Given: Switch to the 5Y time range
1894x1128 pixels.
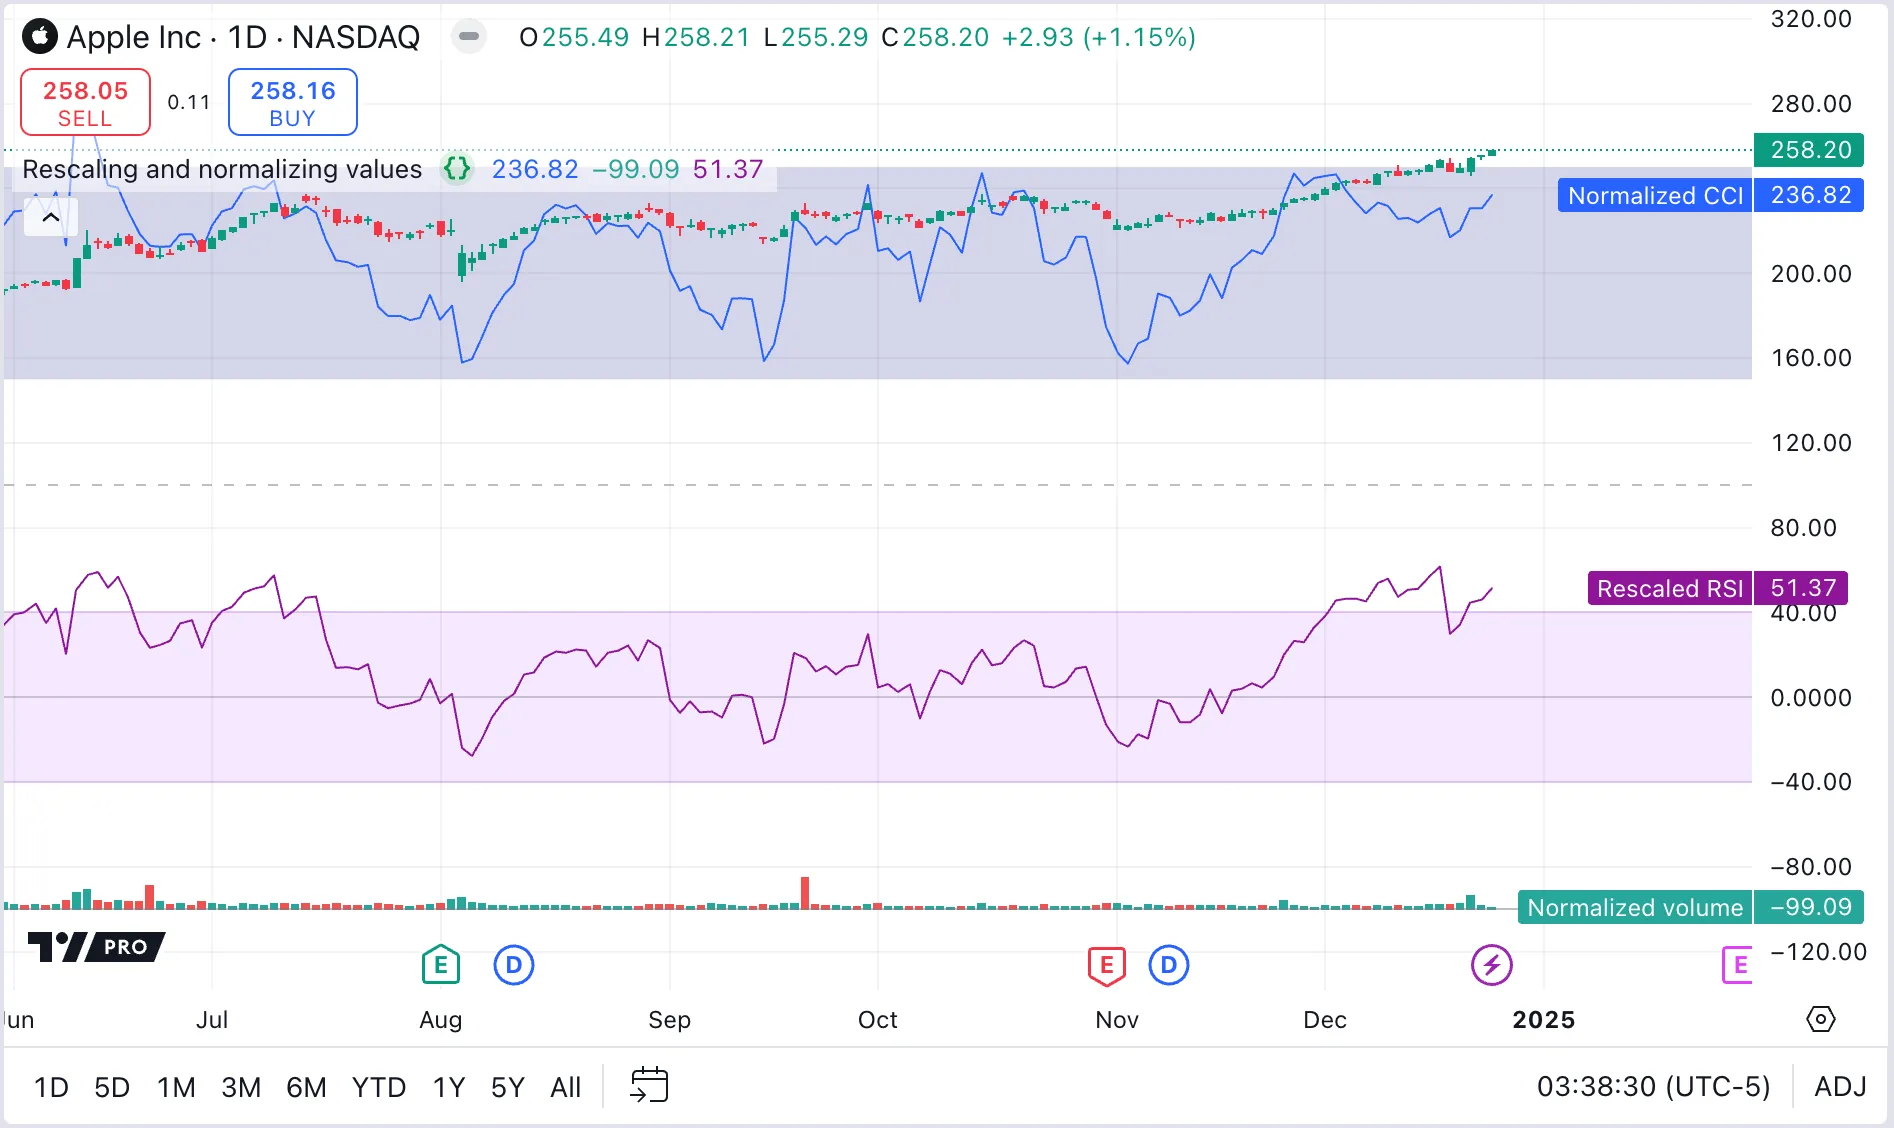Looking at the screenshot, I should [x=507, y=1087].
